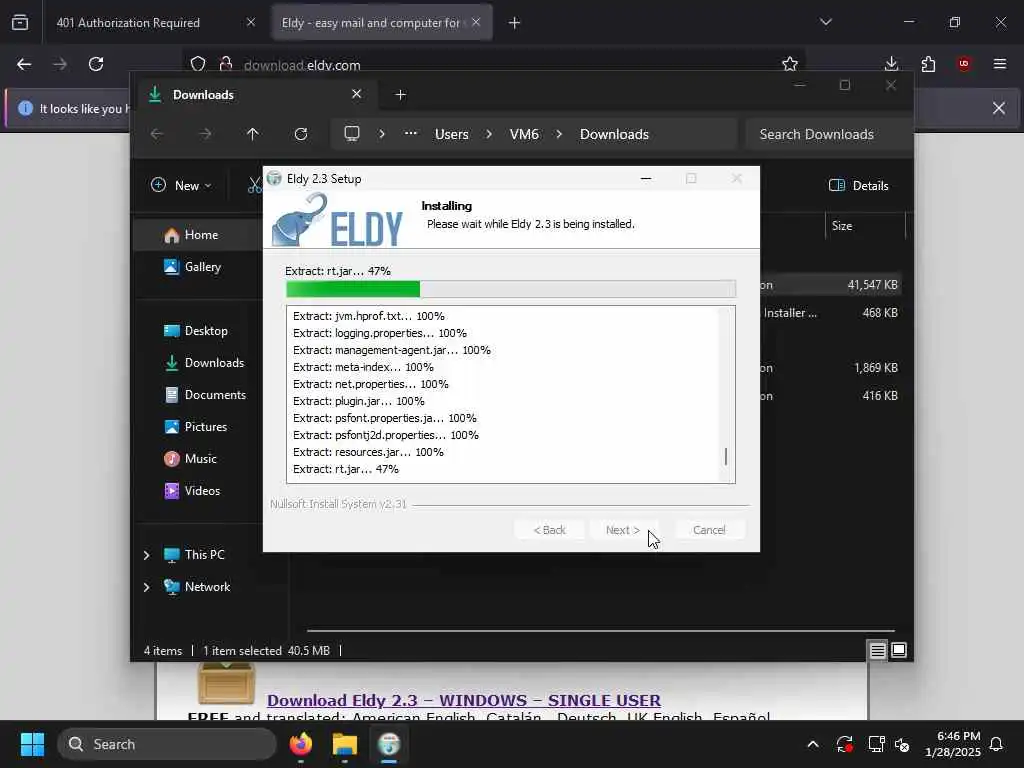Switch to large thumbnails view icon

(899, 650)
